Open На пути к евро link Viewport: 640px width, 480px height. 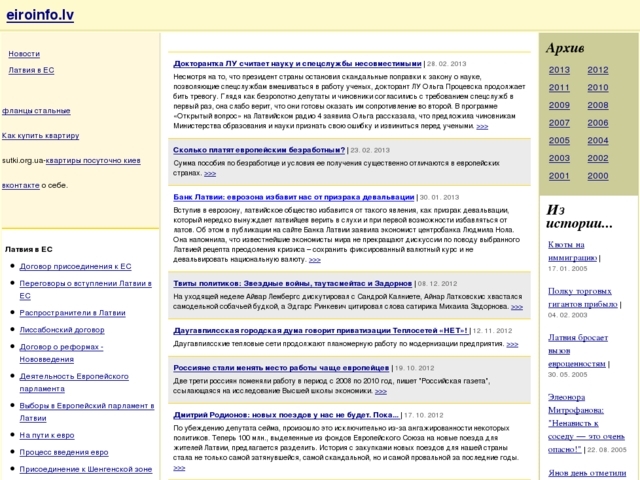click(x=47, y=435)
